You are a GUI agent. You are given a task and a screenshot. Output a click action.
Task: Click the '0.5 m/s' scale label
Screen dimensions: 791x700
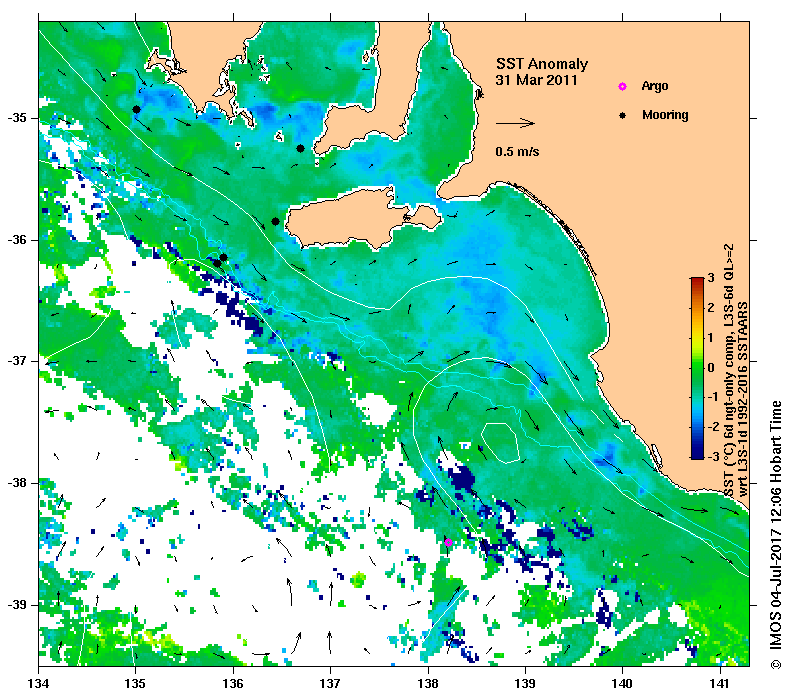tap(517, 151)
